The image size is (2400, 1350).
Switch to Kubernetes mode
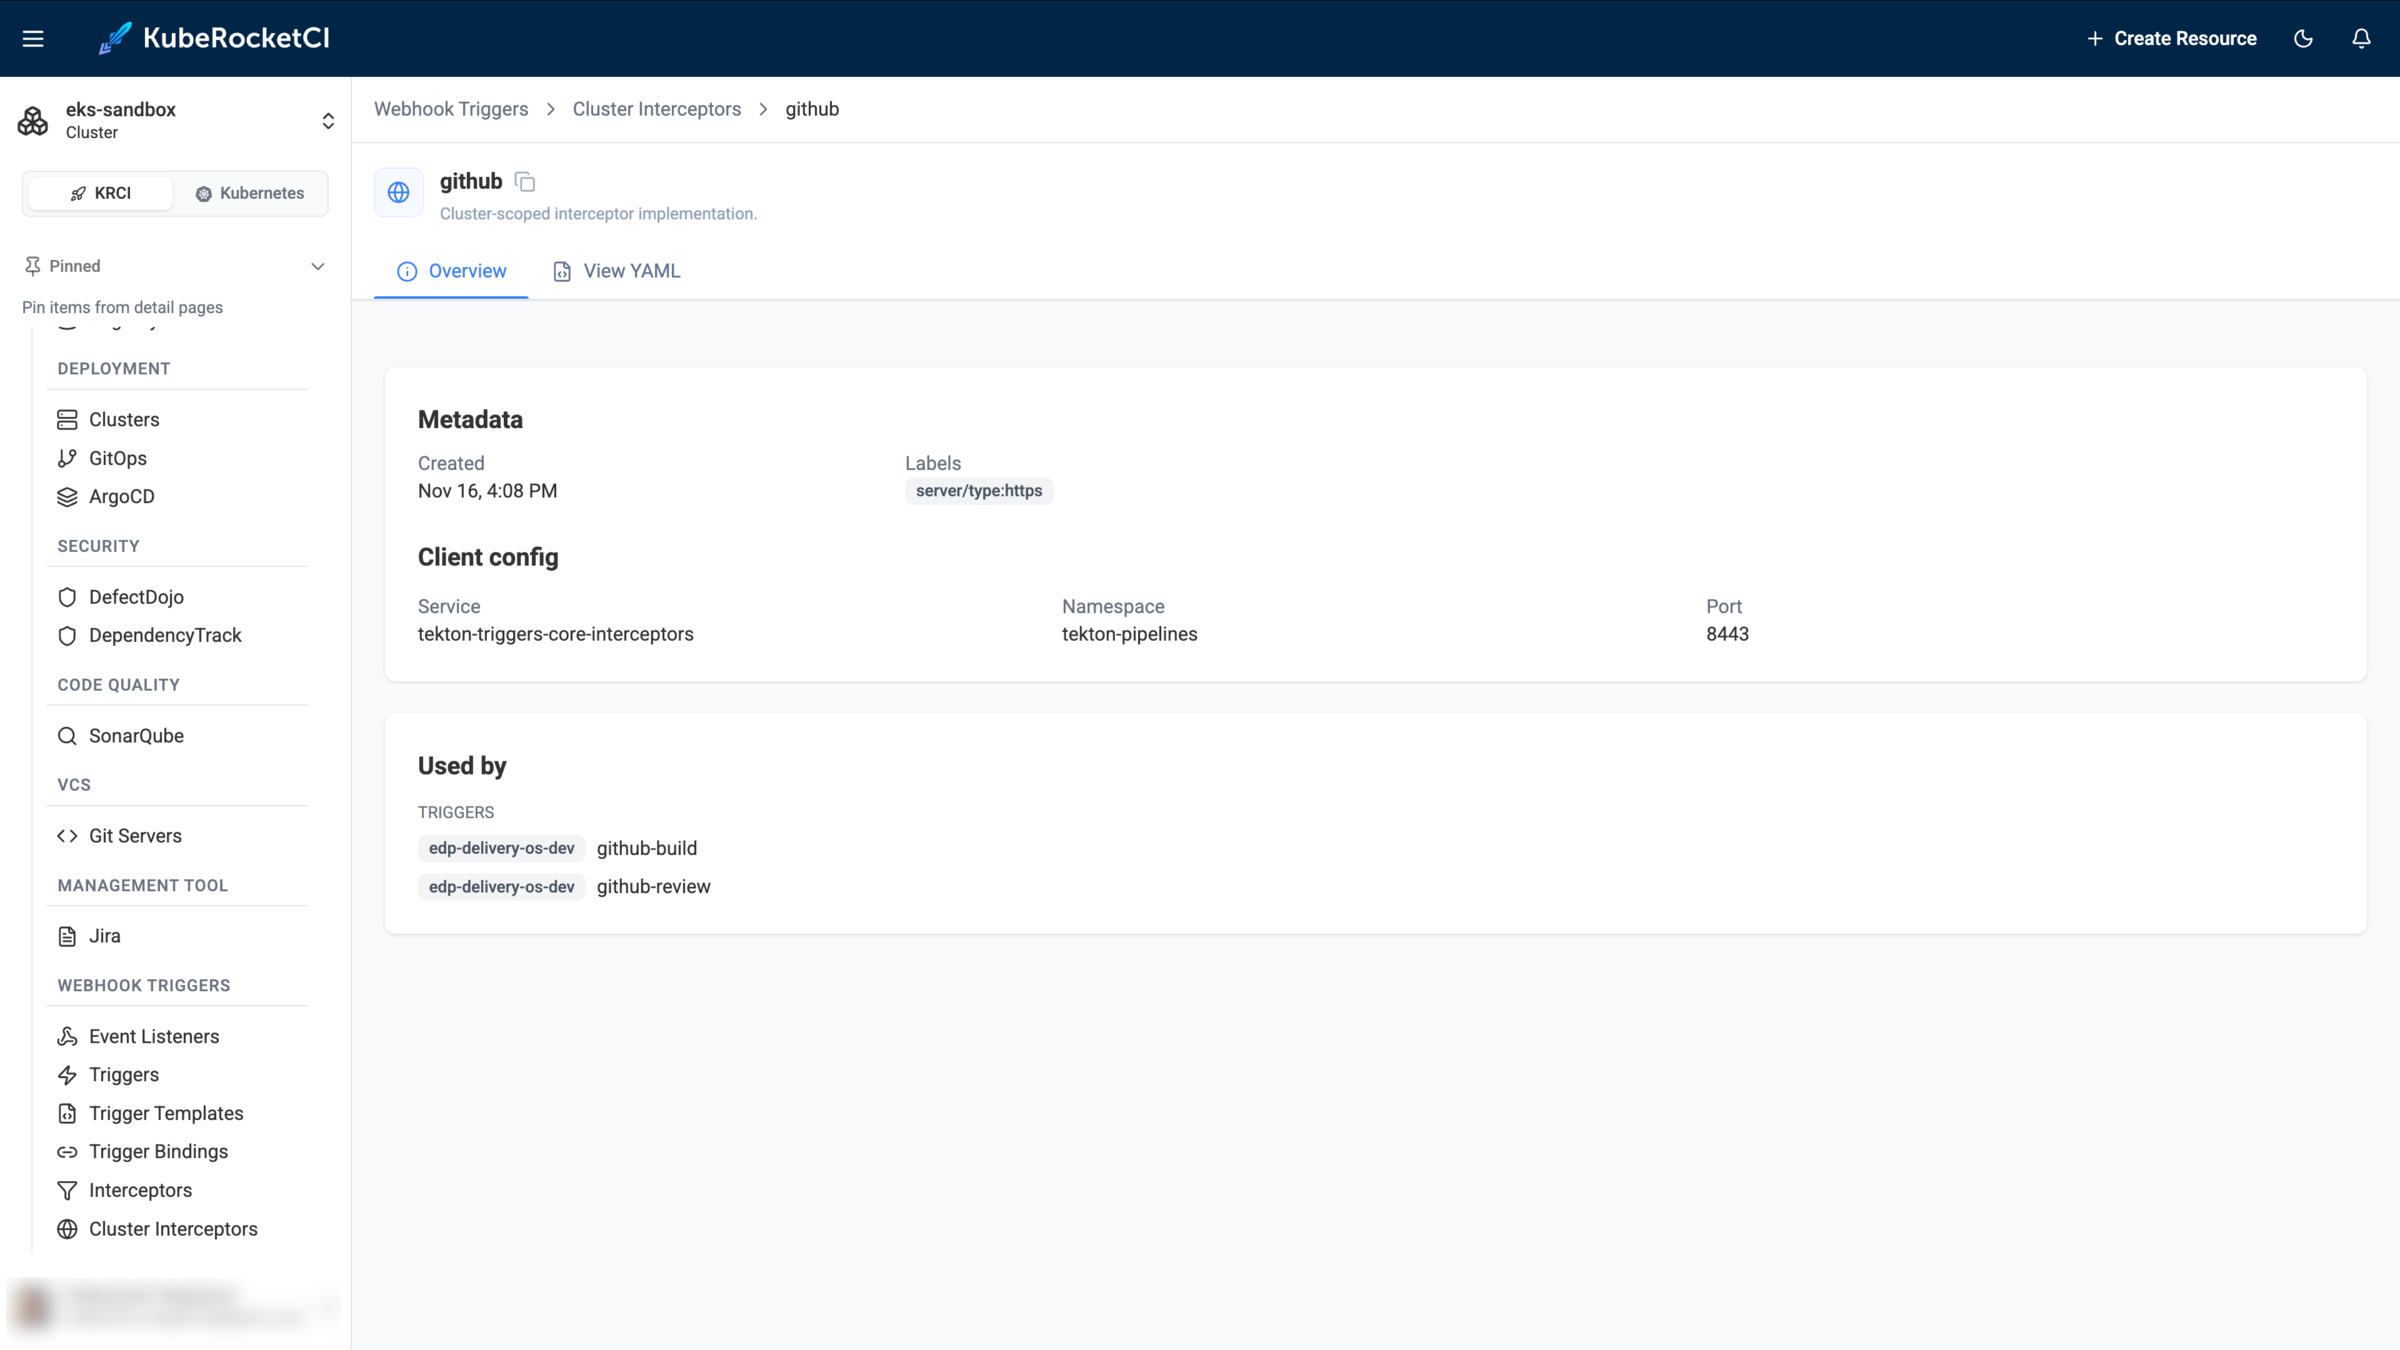pos(250,193)
